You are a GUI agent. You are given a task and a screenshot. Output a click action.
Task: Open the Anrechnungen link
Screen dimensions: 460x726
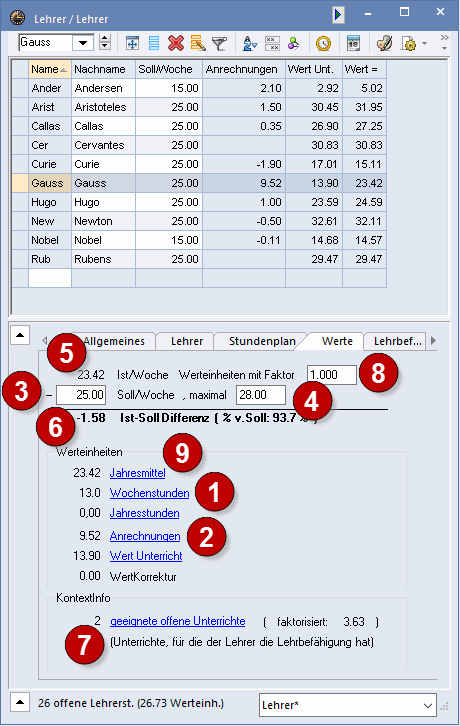(145, 536)
